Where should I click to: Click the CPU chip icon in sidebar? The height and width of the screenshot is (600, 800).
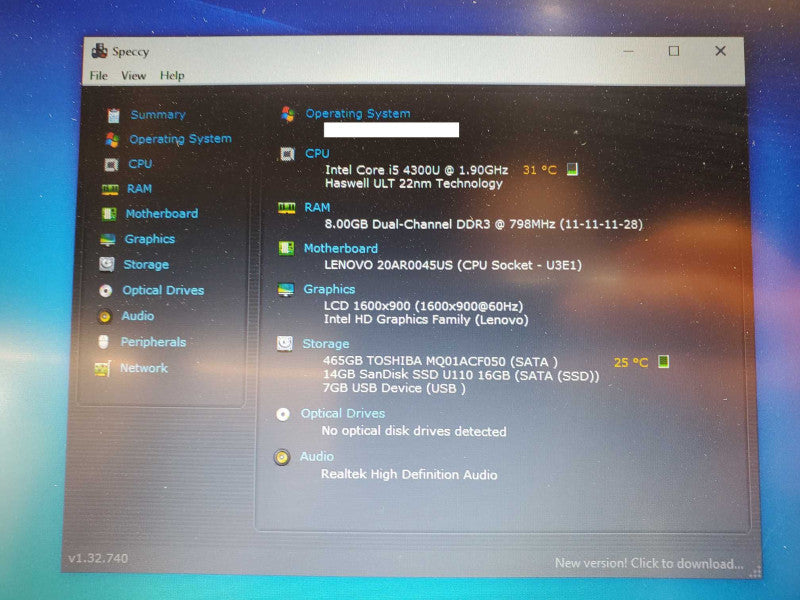[x=111, y=164]
